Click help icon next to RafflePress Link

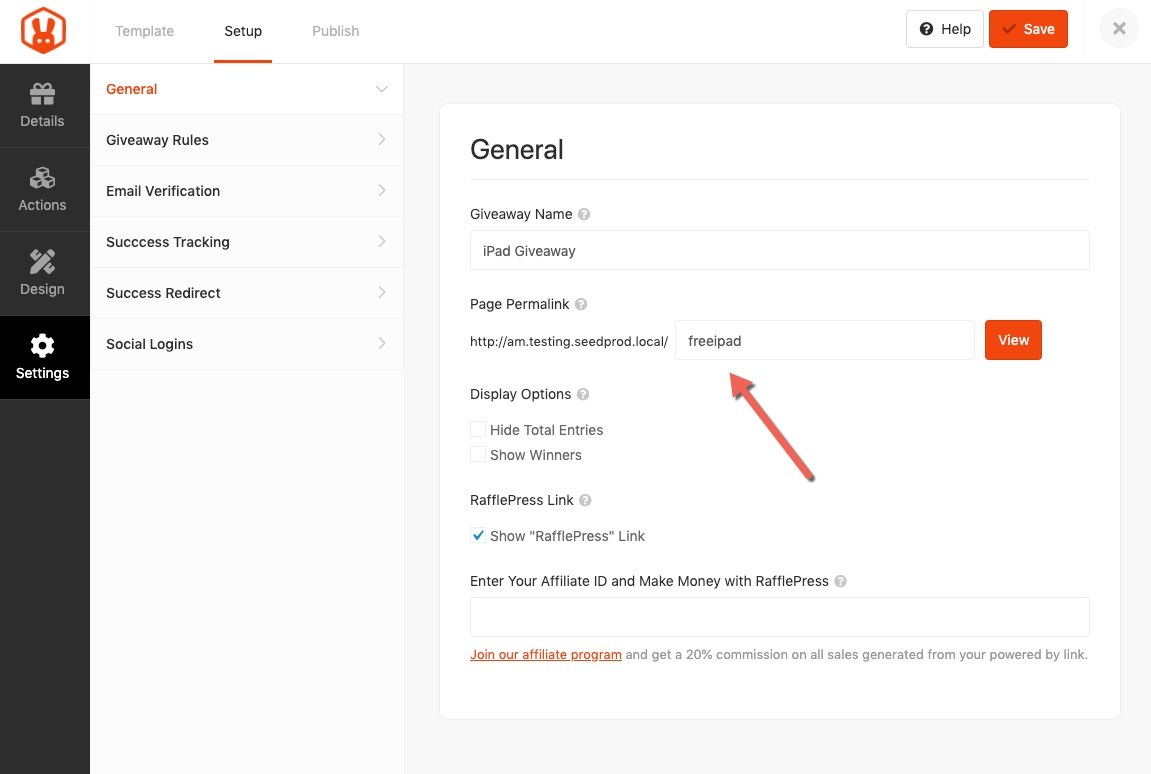pyautogui.click(x=585, y=500)
